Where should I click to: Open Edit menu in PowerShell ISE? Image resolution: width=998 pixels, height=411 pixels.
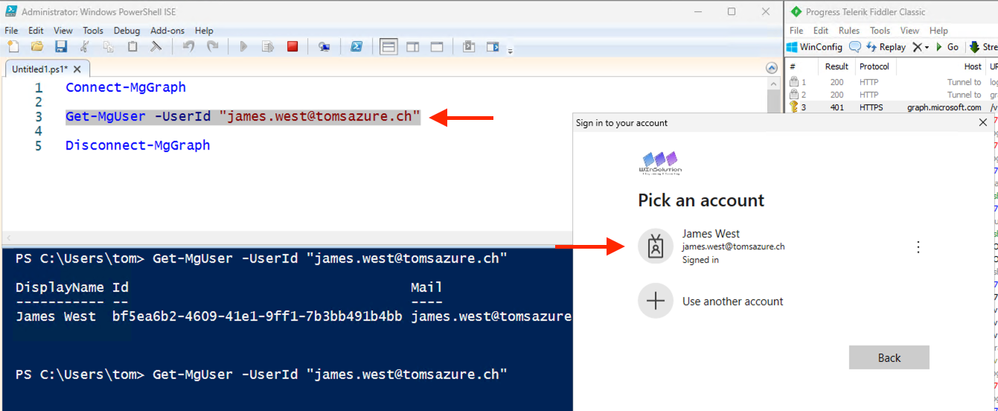pos(36,31)
